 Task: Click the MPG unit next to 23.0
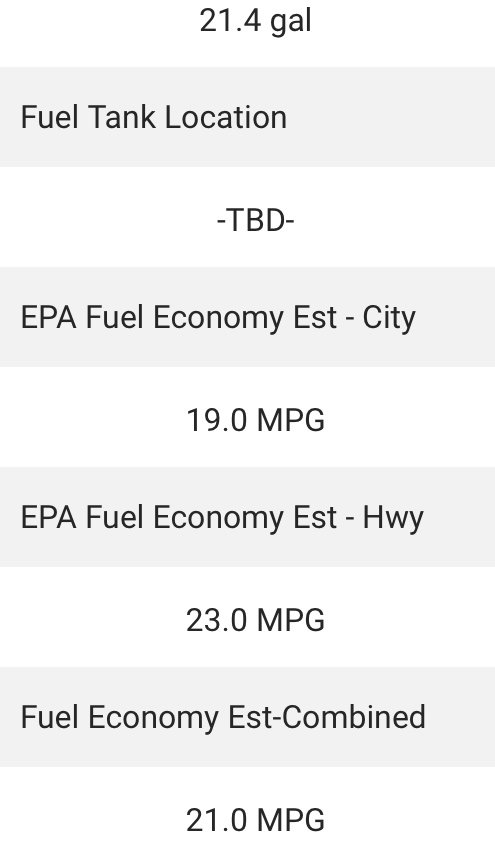click(x=291, y=620)
